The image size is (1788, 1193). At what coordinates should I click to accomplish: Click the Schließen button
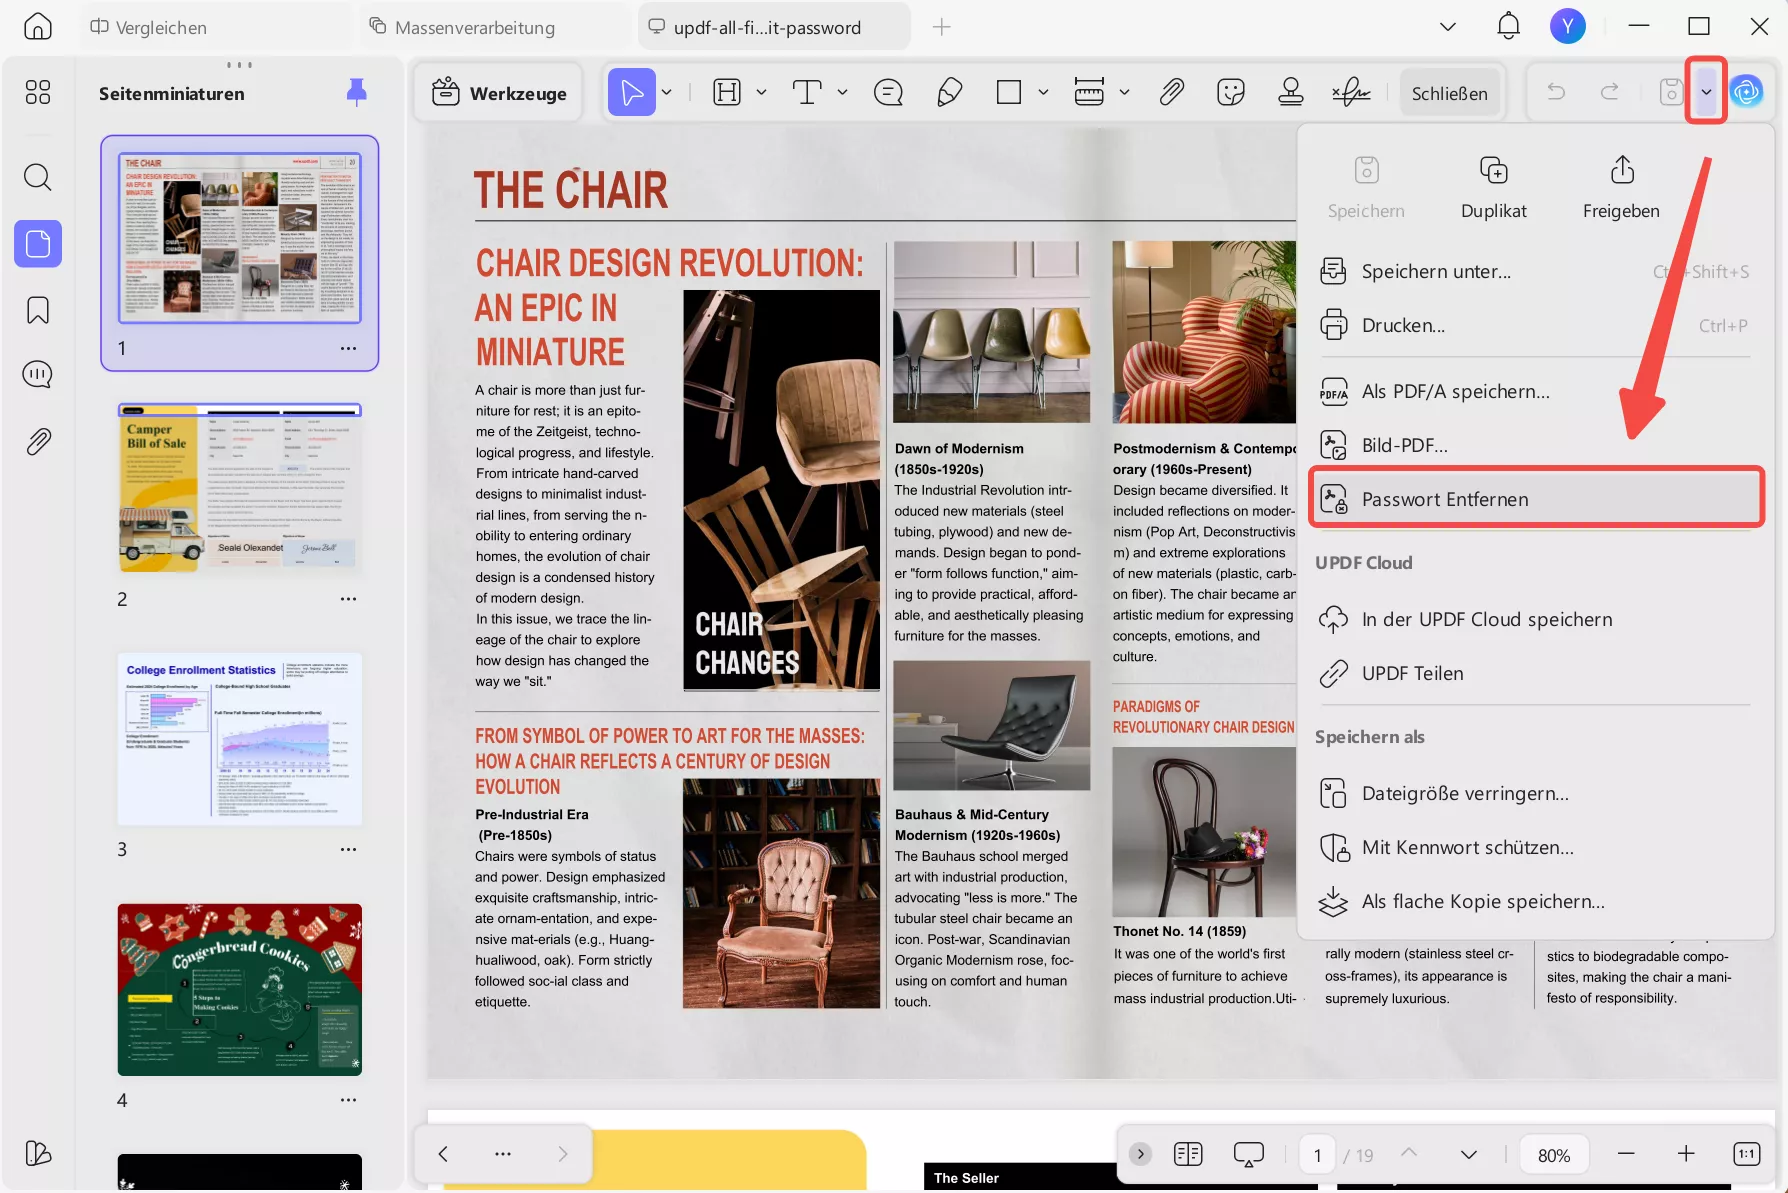tap(1449, 93)
